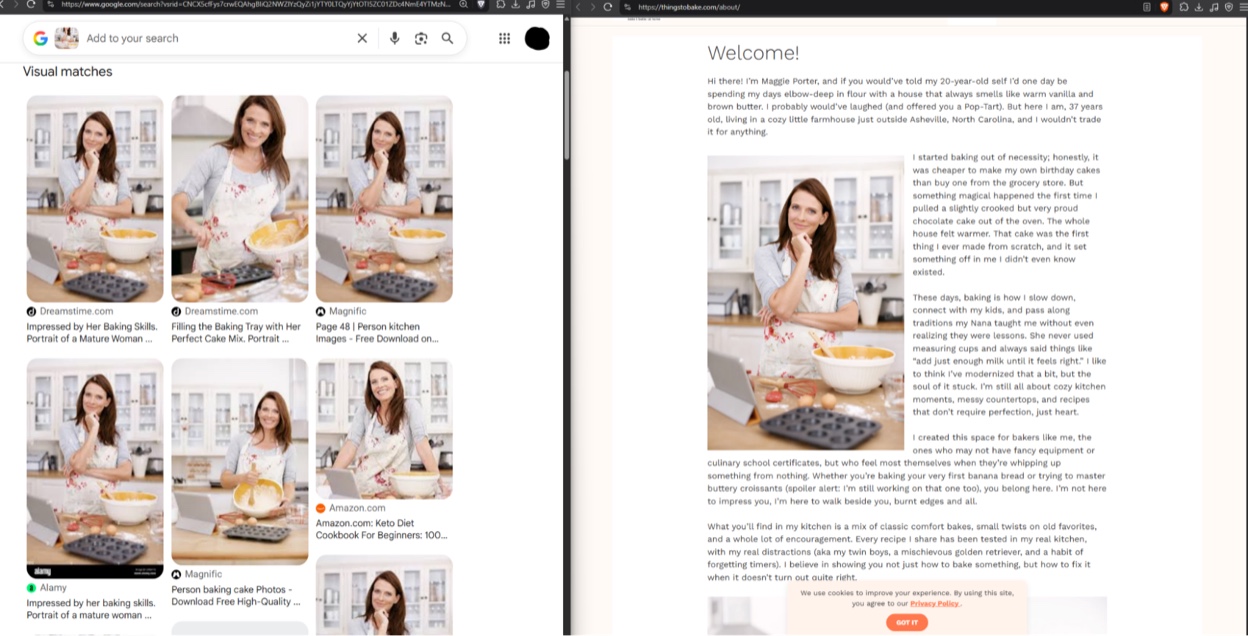This screenshot has width=1248, height=636.
Task: Focus the Add to your search field
Action: tap(215, 38)
